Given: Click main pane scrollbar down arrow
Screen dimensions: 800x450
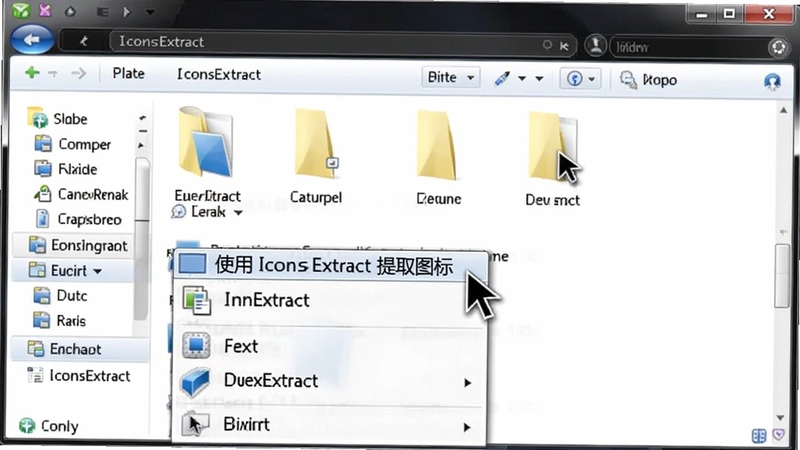Looking at the screenshot, I should [780, 418].
